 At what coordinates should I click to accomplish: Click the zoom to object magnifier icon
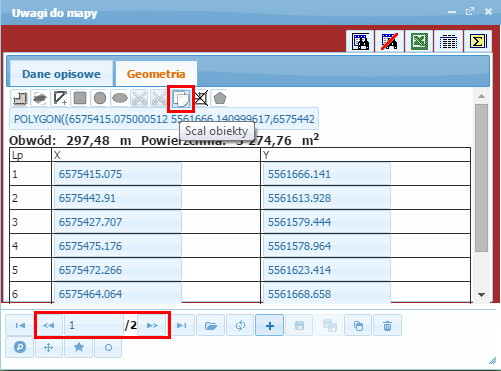(x=20, y=347)
